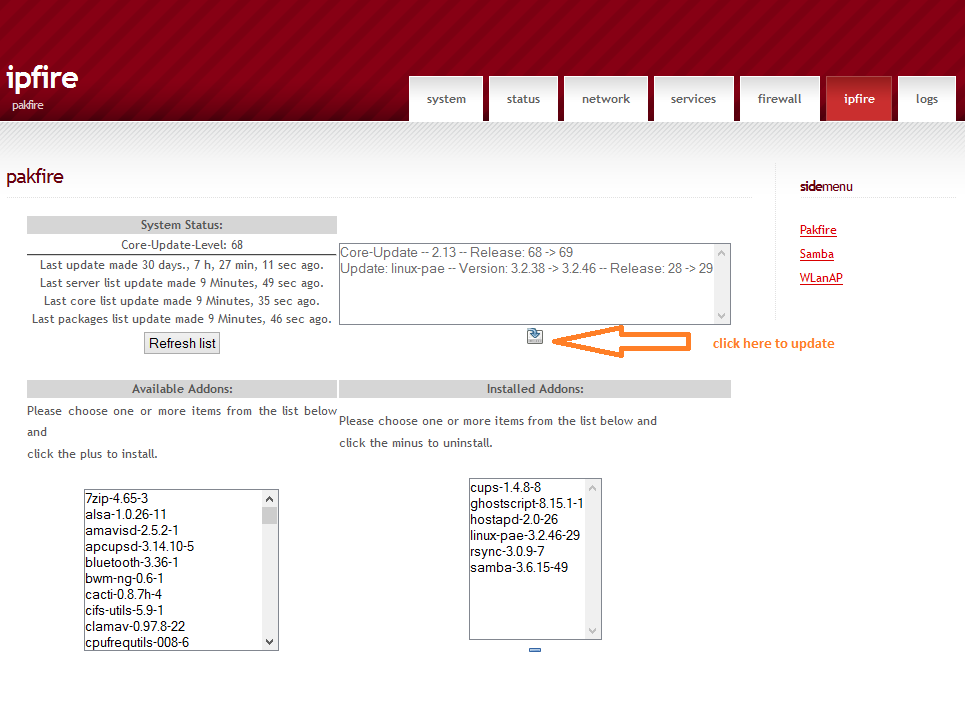The width and height of the screenshot is (966, 708).
Task: Click the minus icon to uninstall addon
Action: point(535,649)
